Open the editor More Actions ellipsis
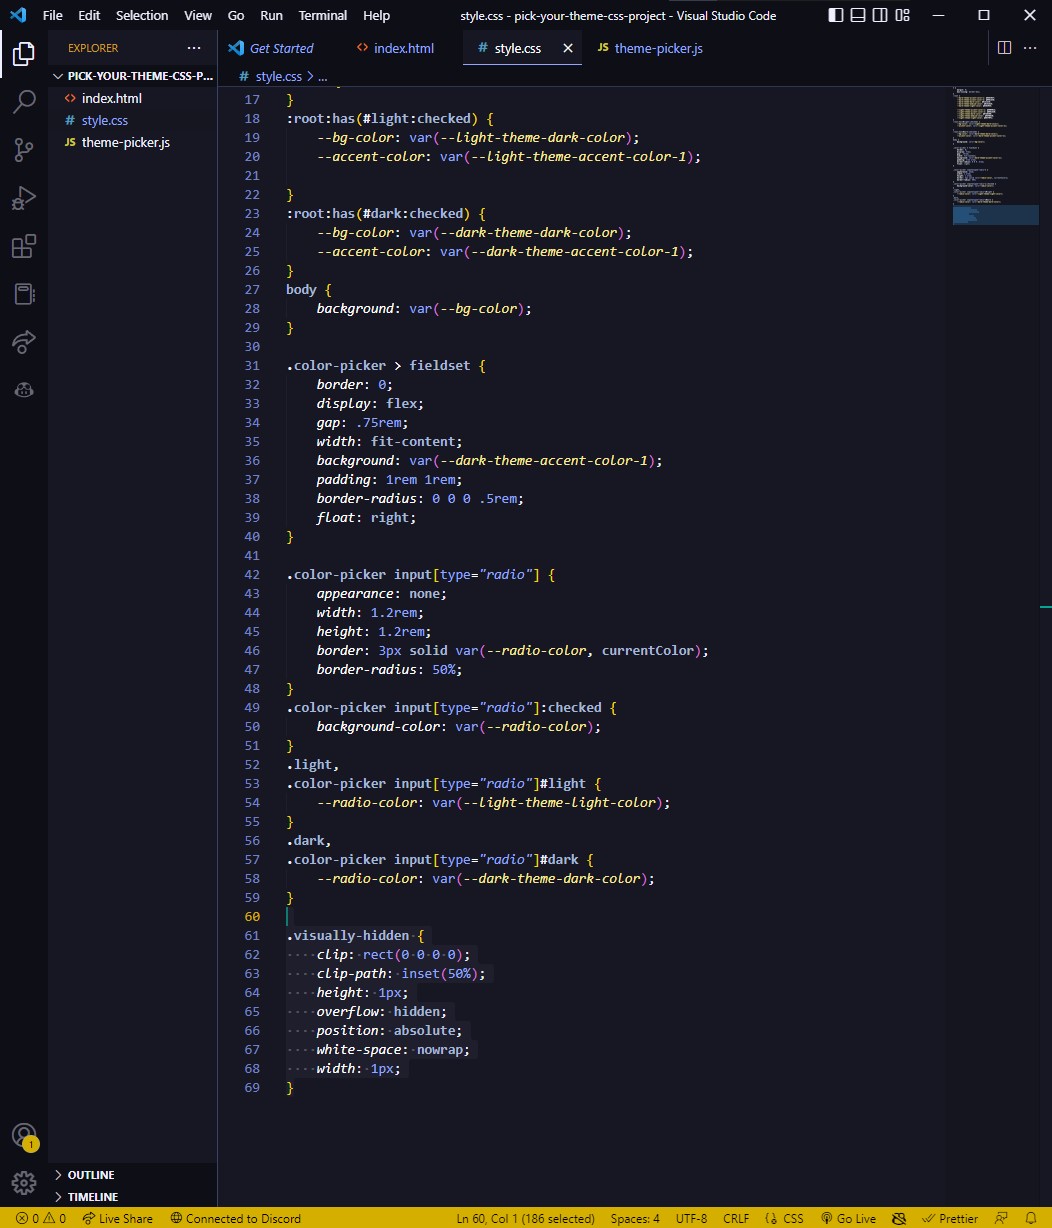This screenshot has width=1052, height=1228. [1032, 48]
